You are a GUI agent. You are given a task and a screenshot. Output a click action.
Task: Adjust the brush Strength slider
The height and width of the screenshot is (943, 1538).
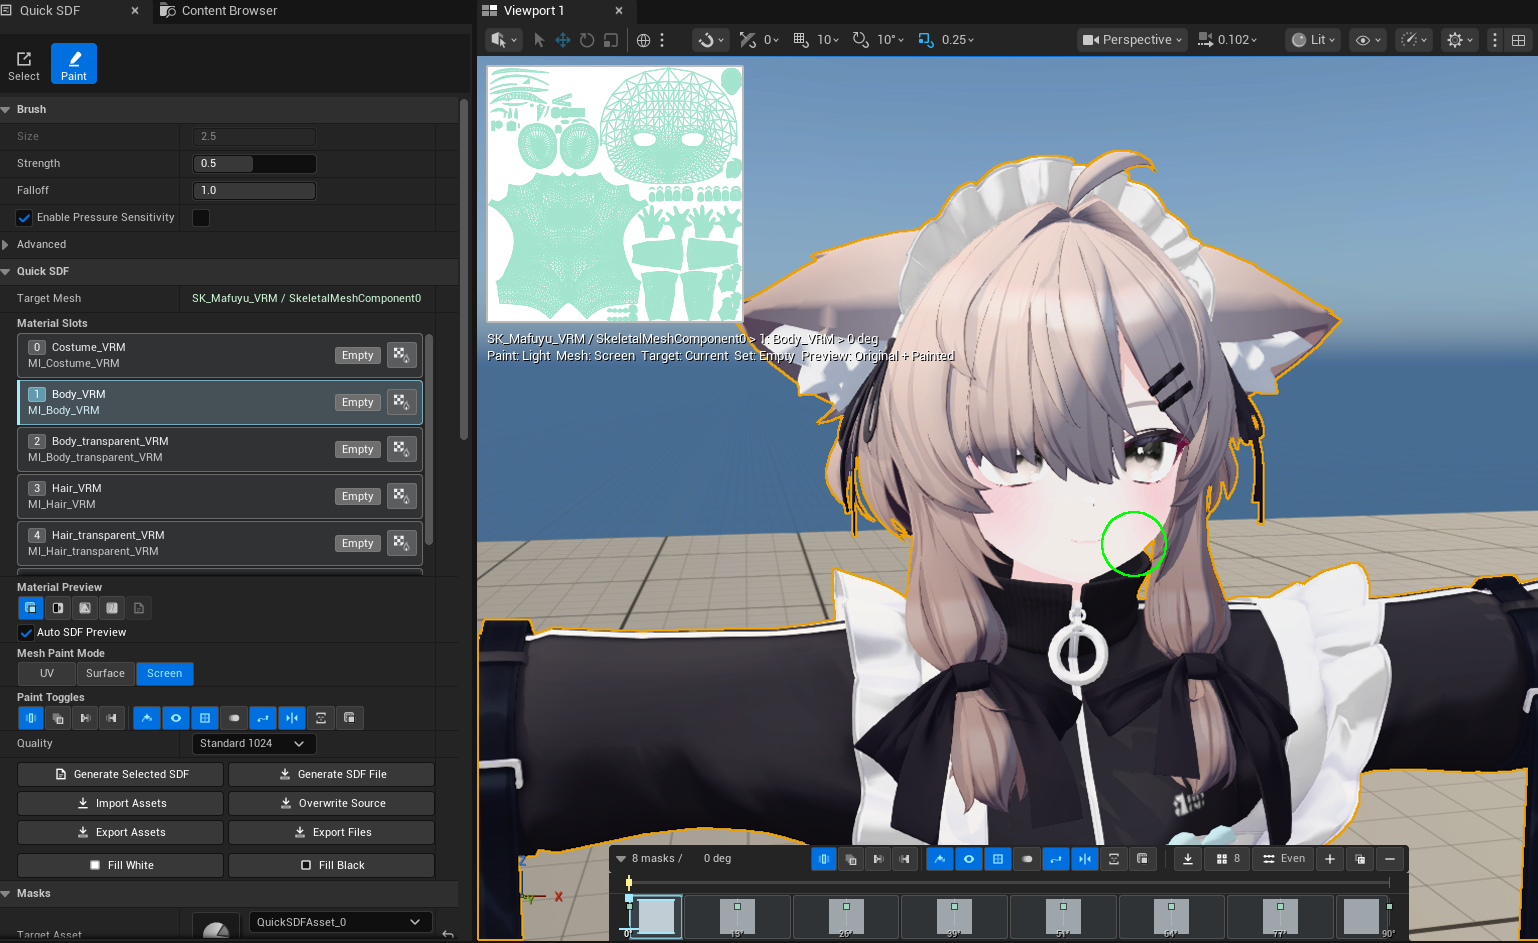(254, 164)
